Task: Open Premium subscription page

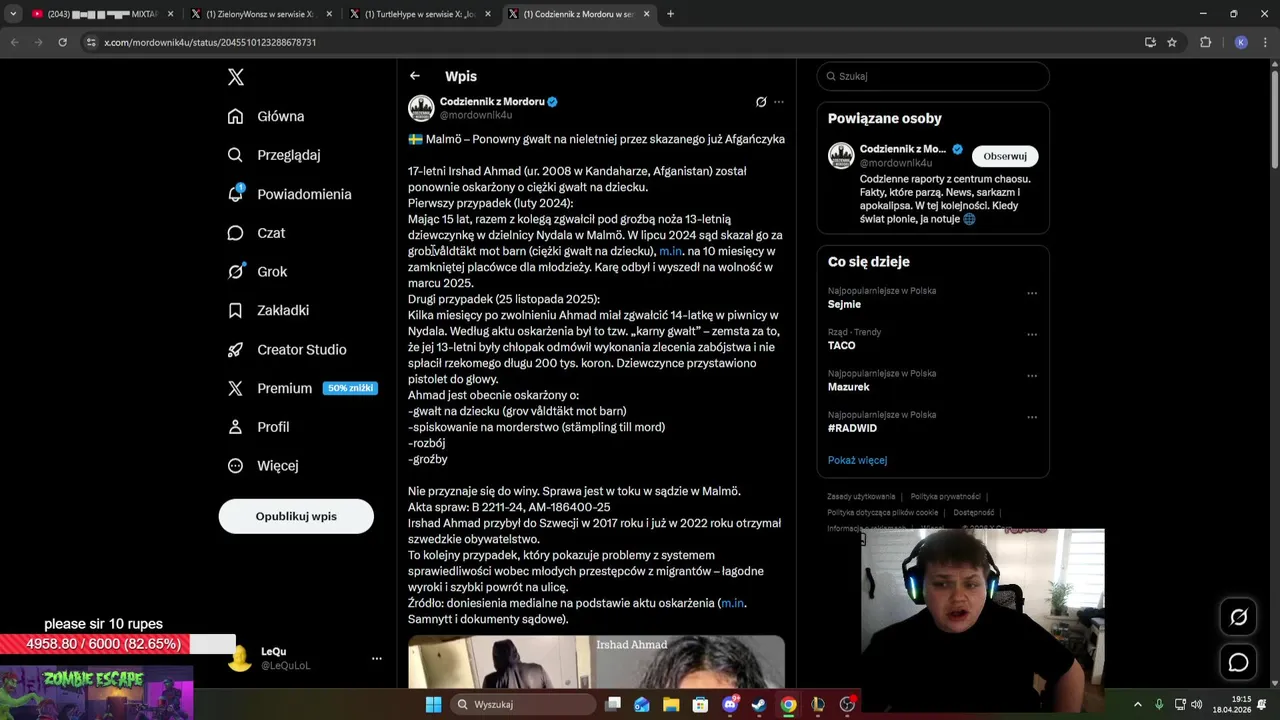Action: [302, 388]
